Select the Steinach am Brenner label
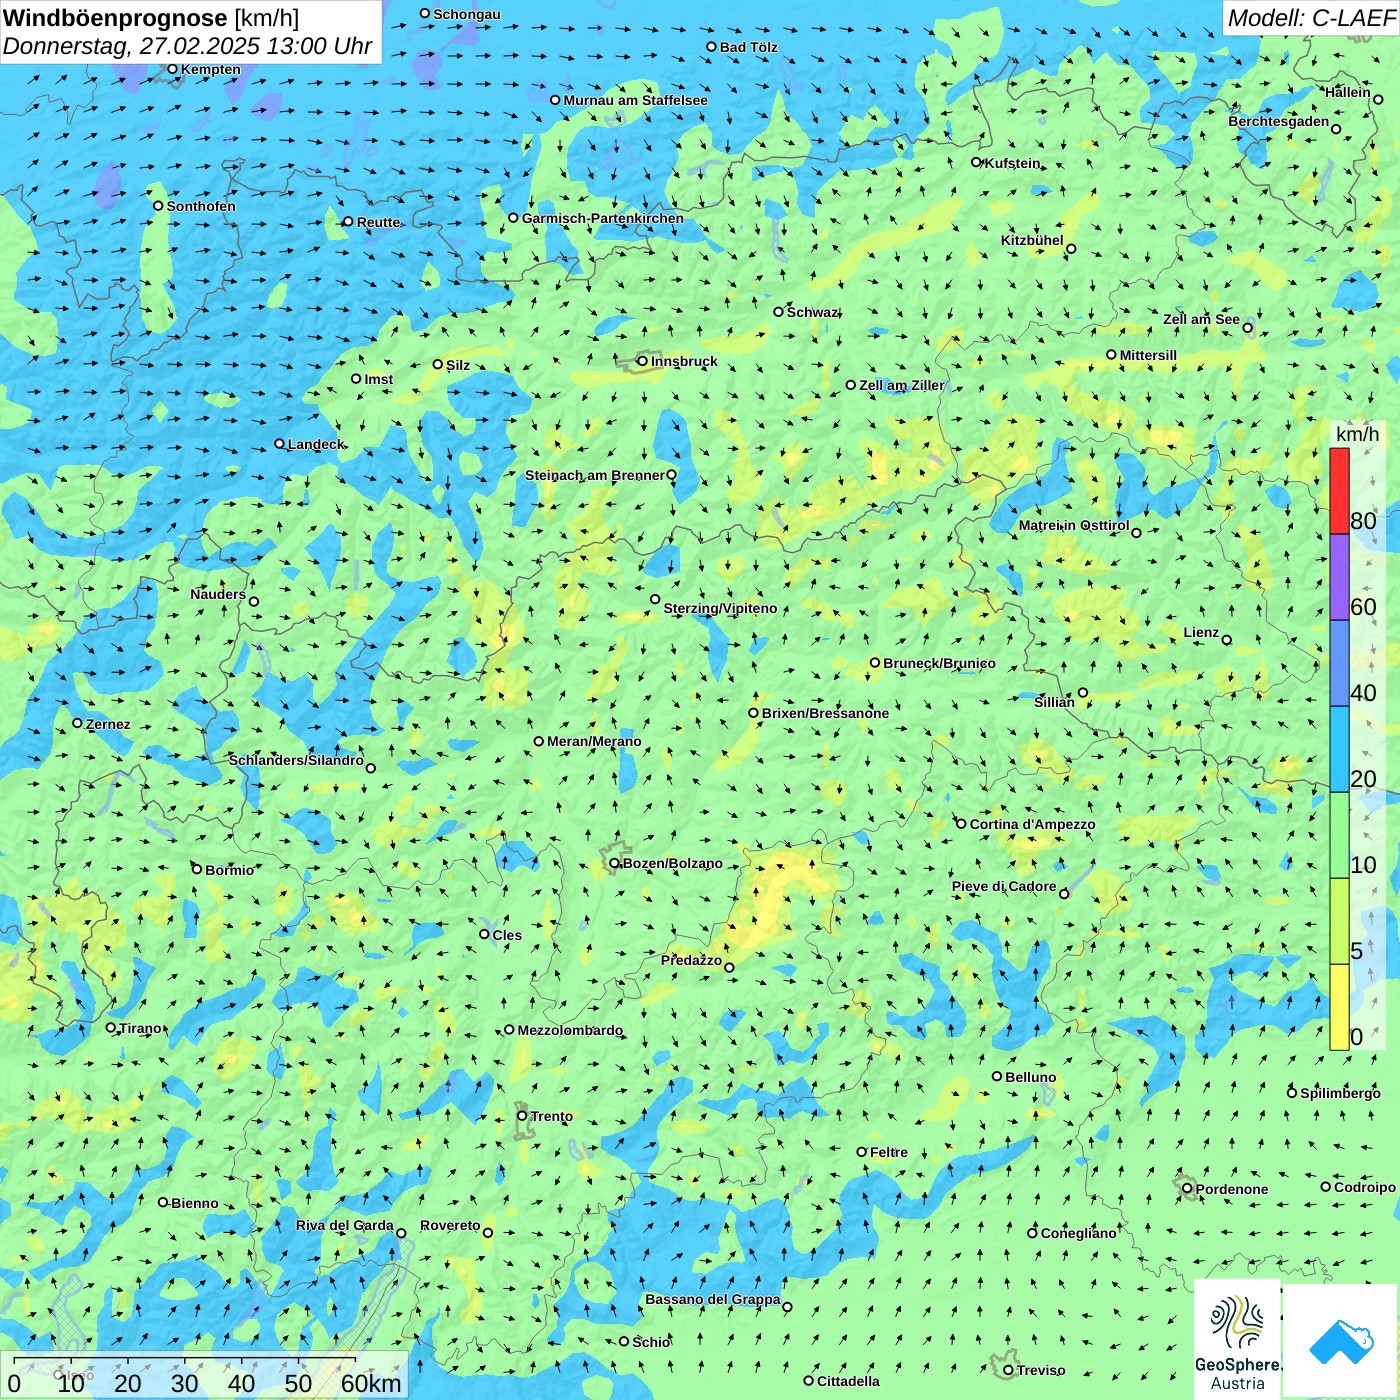 594,475
